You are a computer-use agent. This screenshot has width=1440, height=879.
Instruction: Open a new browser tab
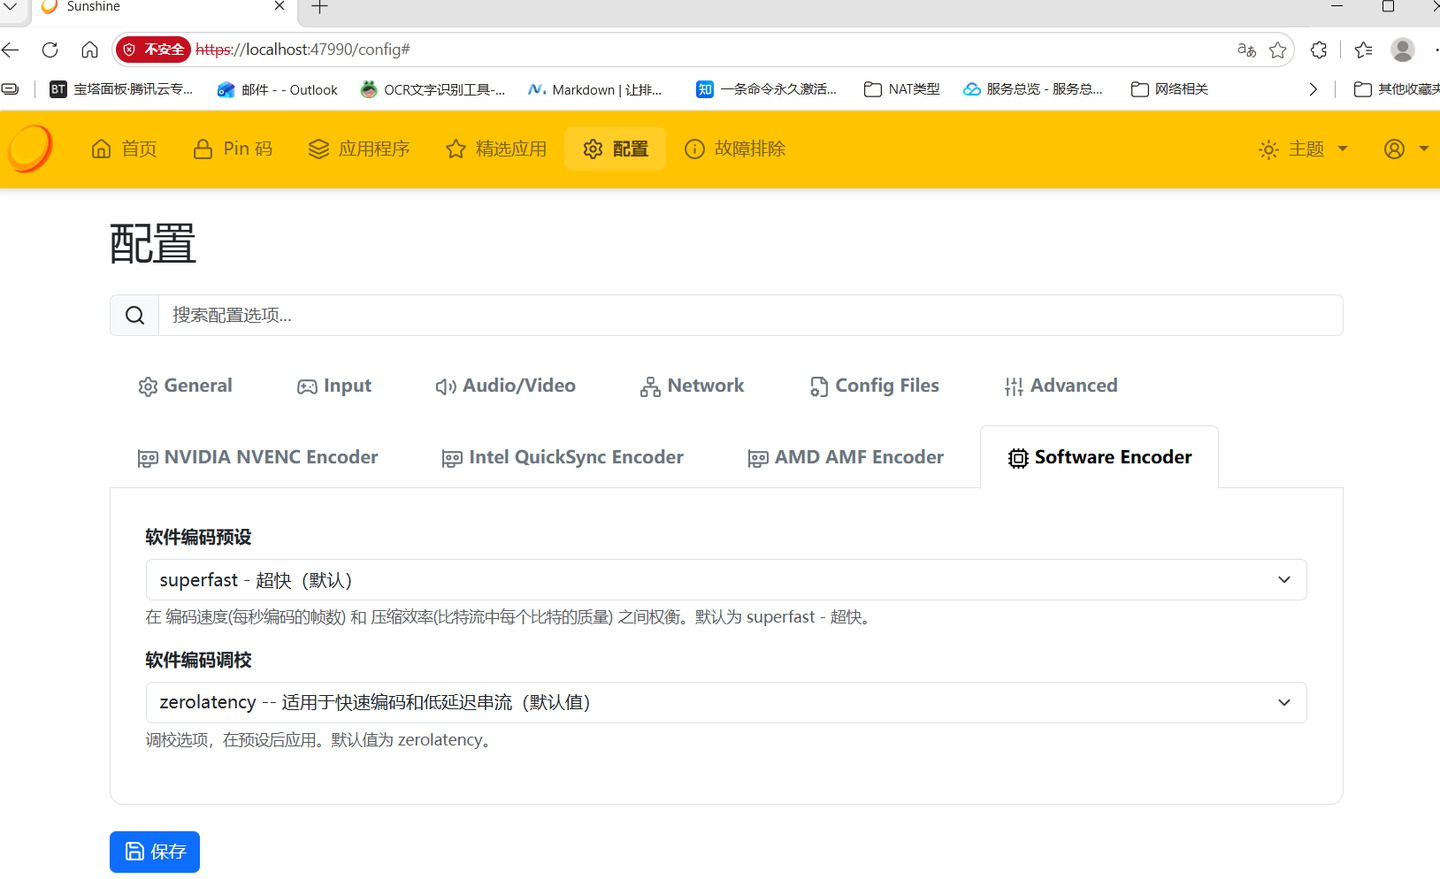pos(320,7)
